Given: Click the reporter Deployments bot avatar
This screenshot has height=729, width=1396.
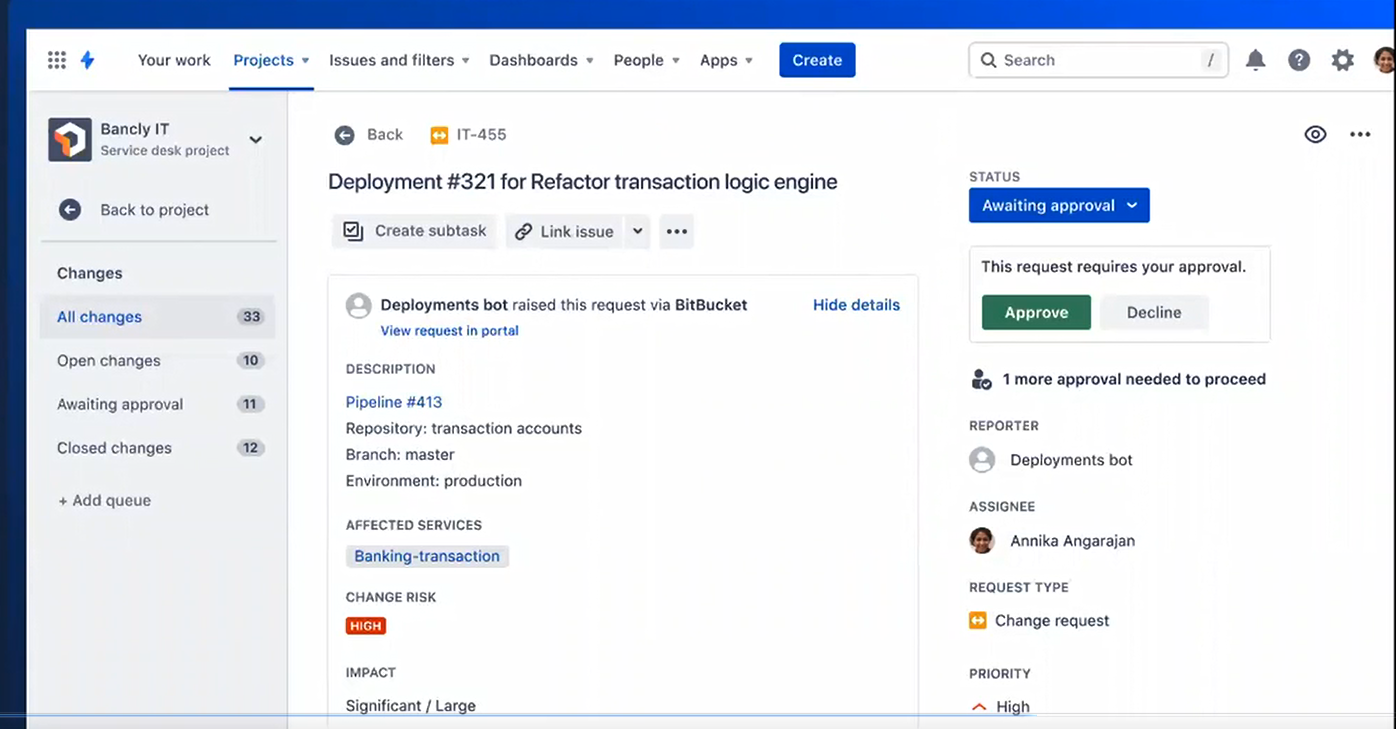Looking at the screenshot, I should pyautogui.click(x=982, y=460).
